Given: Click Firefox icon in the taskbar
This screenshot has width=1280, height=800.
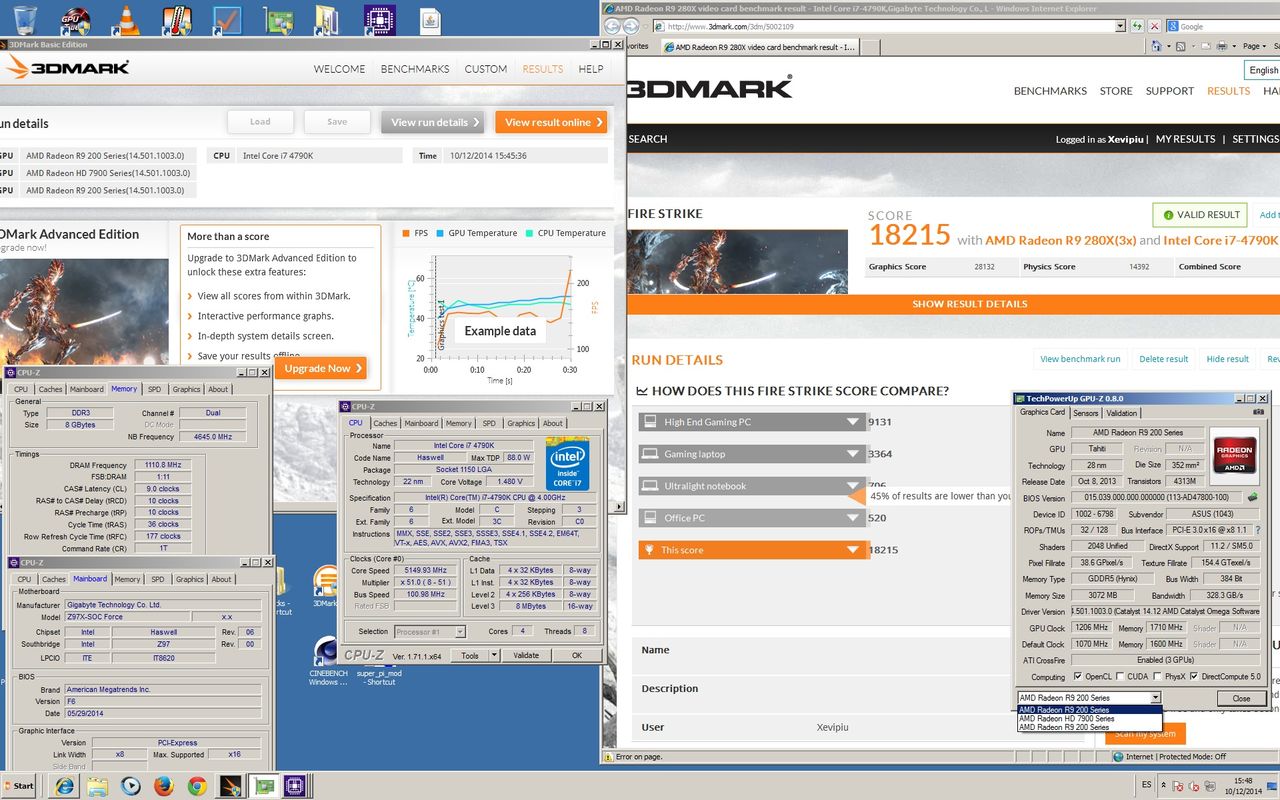Looking at the screenshot, I should [163, 786].
